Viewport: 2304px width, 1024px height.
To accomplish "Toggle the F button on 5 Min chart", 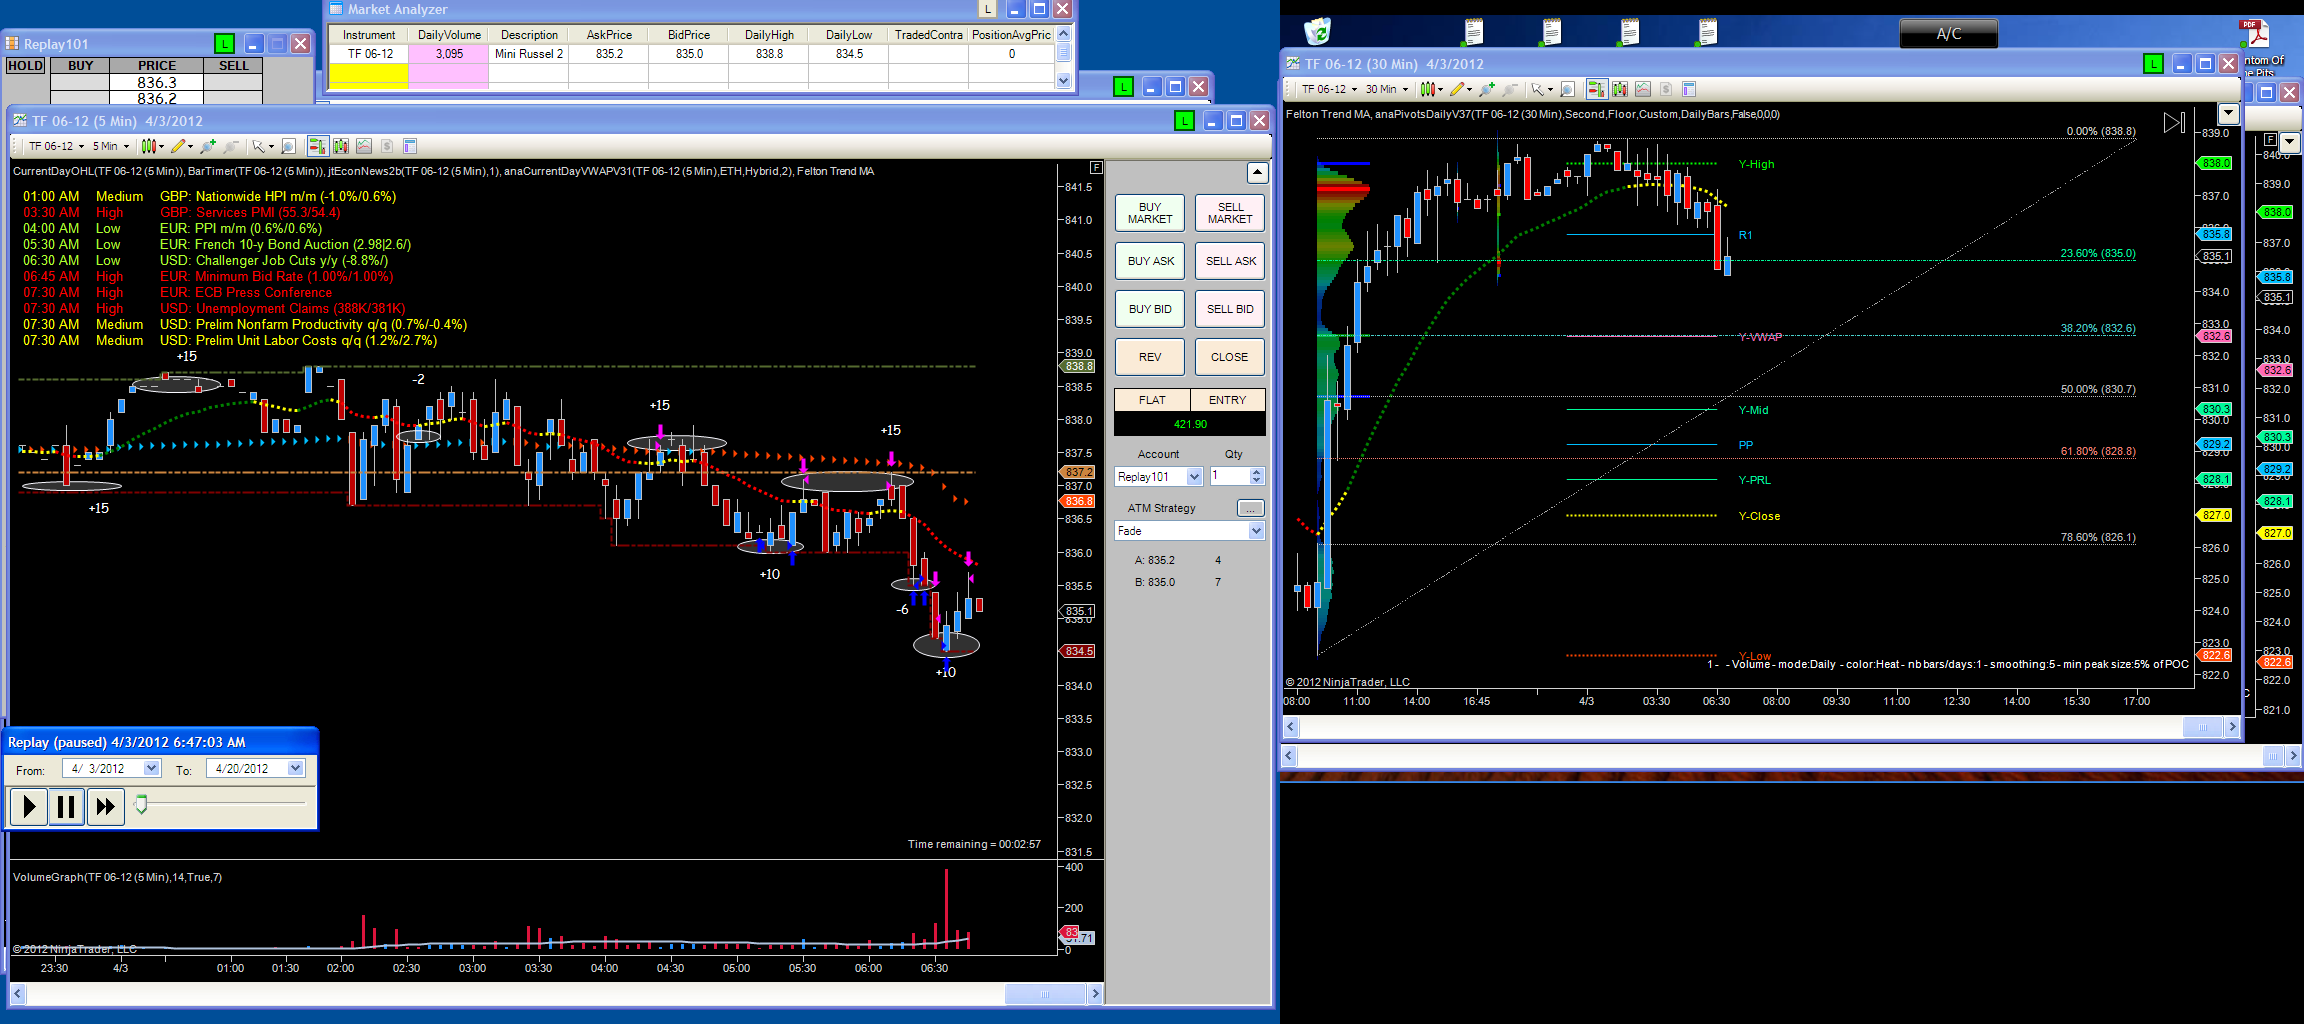I will pyautogui.click(x=1096, y=167).
